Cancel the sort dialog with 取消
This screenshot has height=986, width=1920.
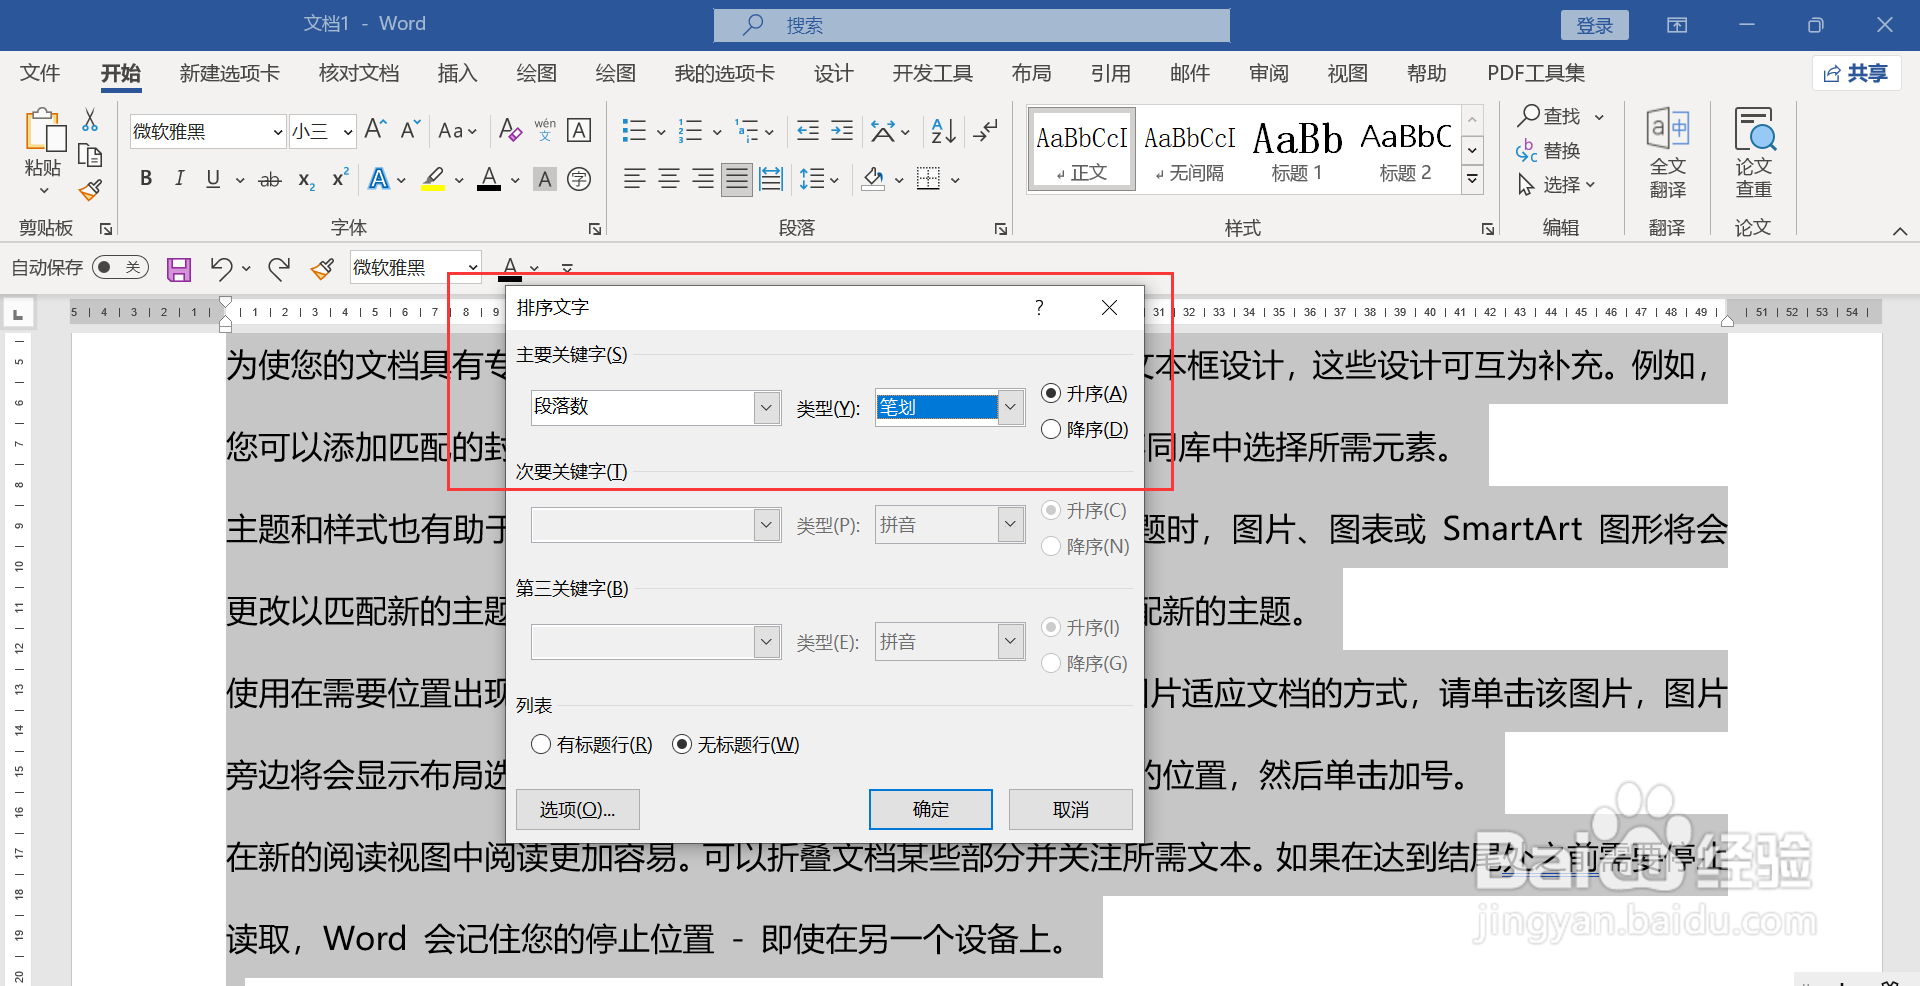1070,810
